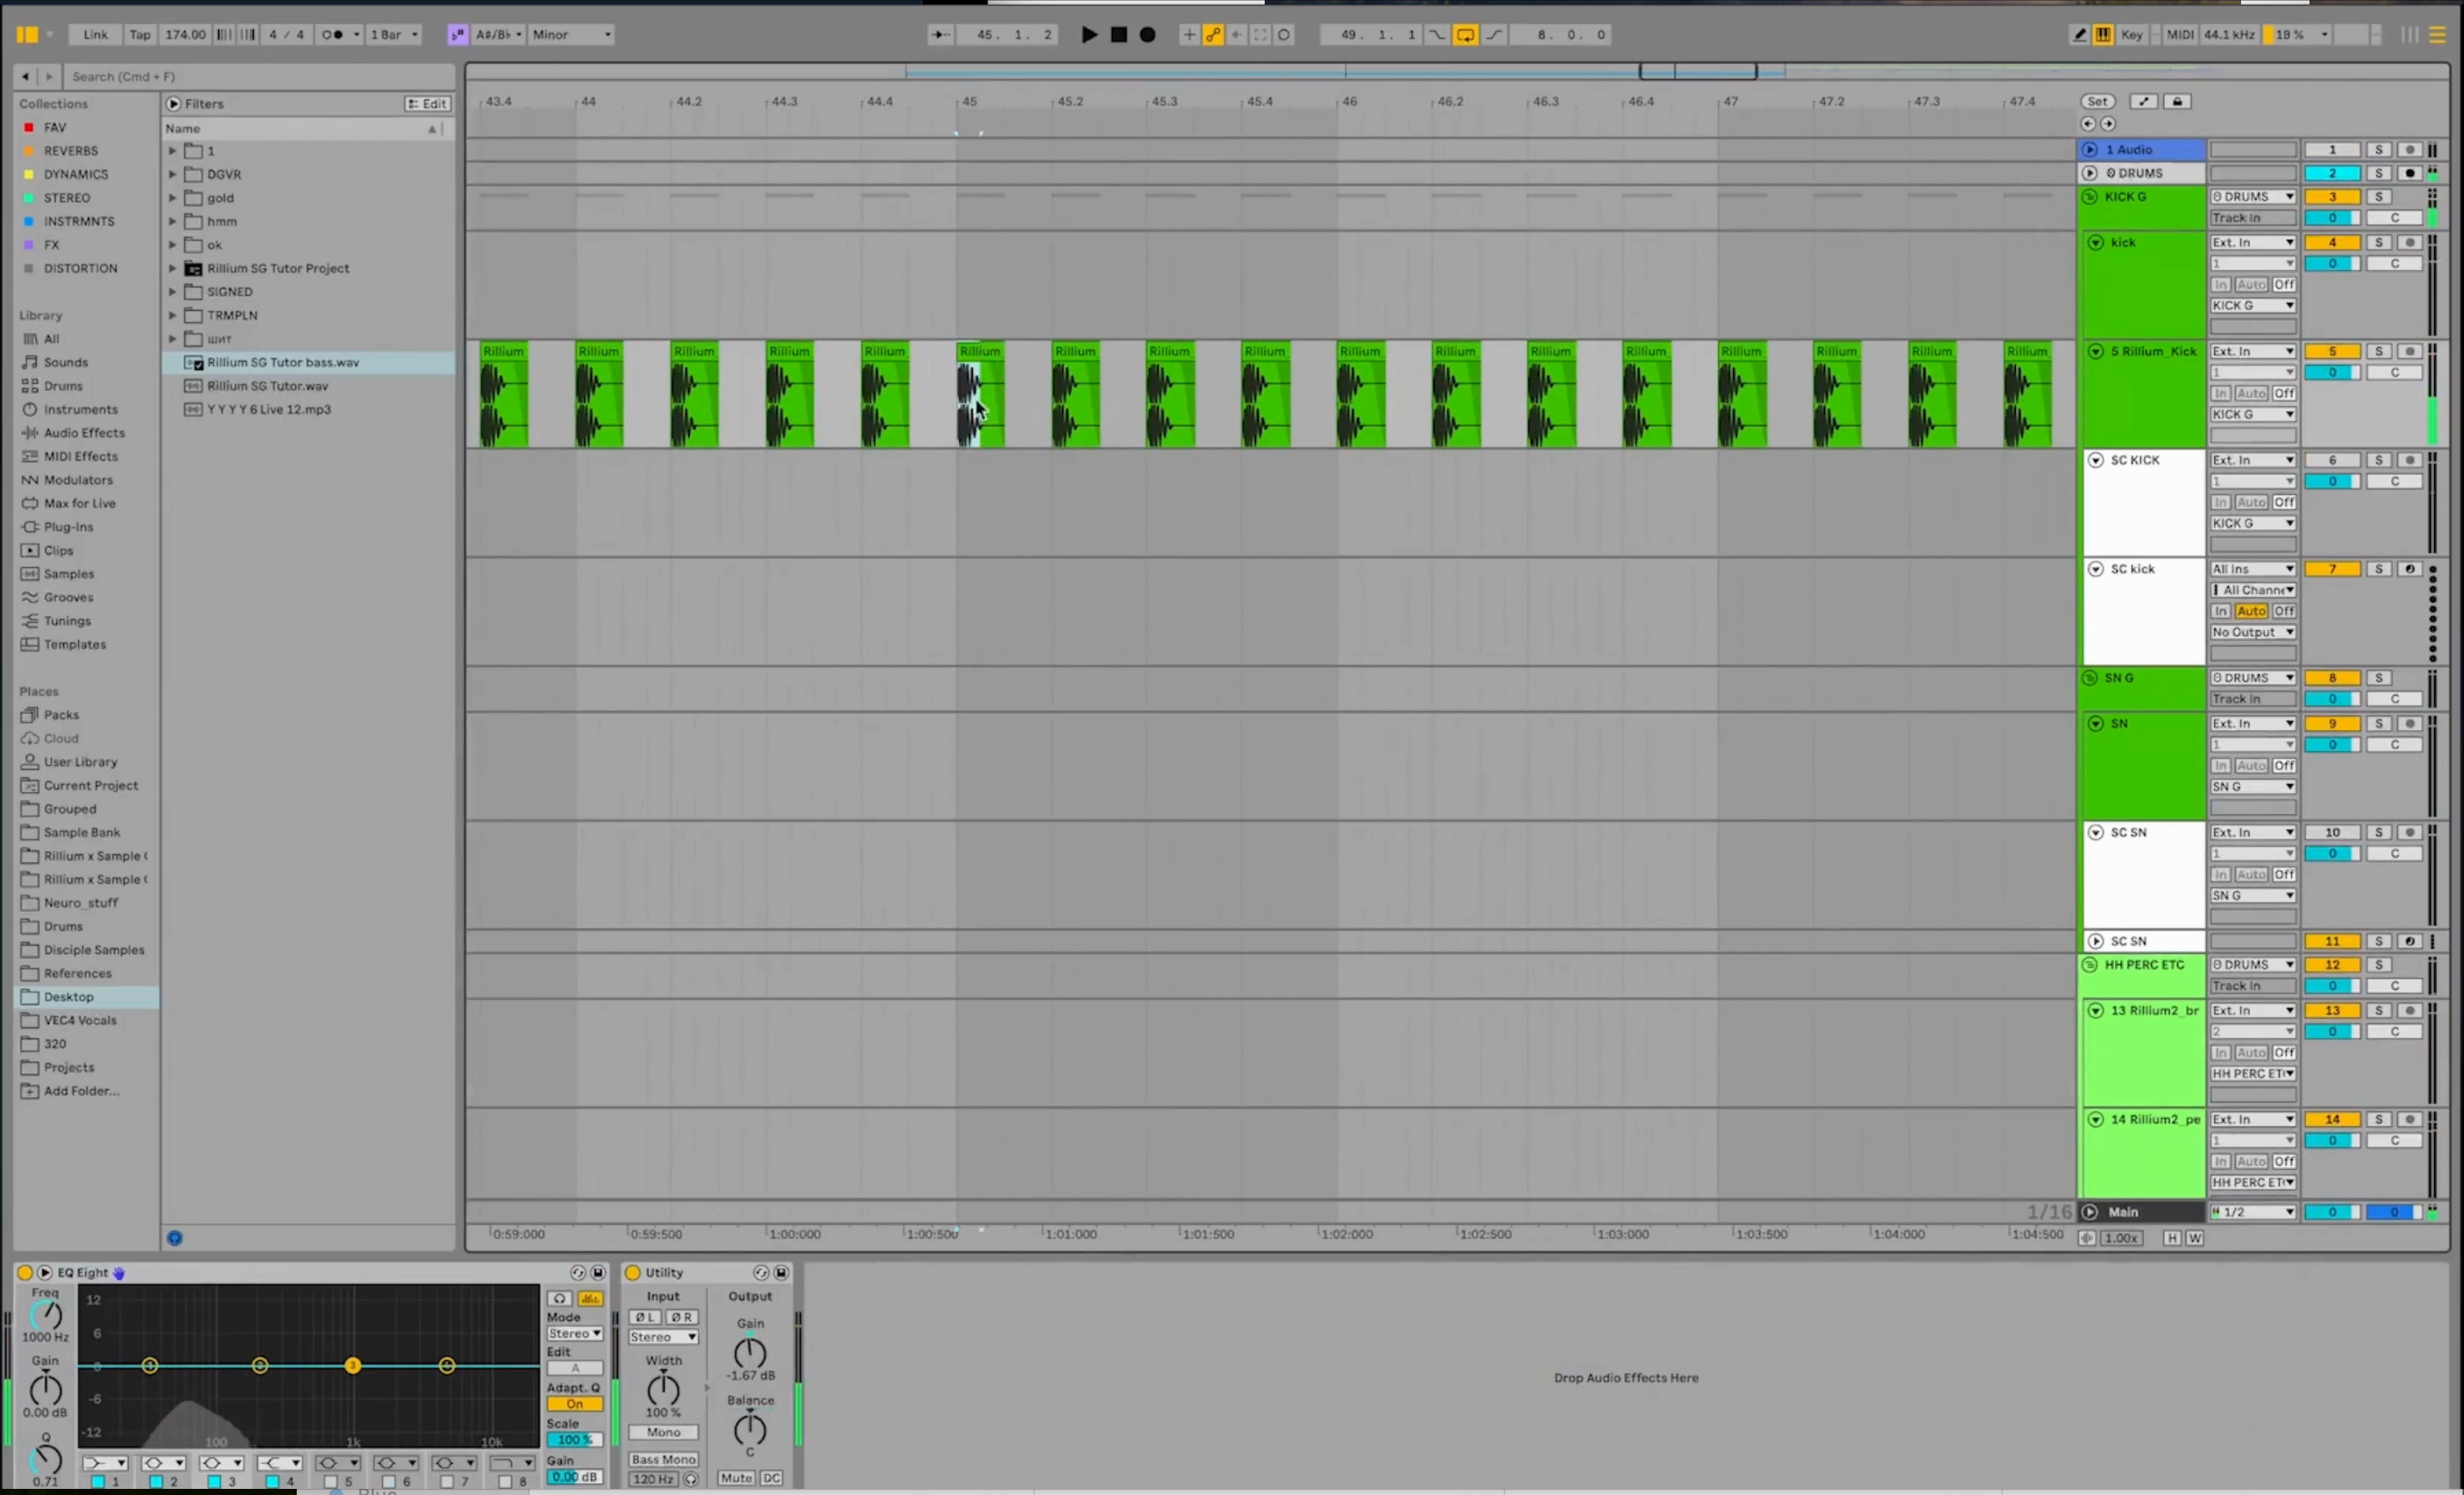
Task: Show EQ Eight expanded display triangle
Action: click(44, 1273)
